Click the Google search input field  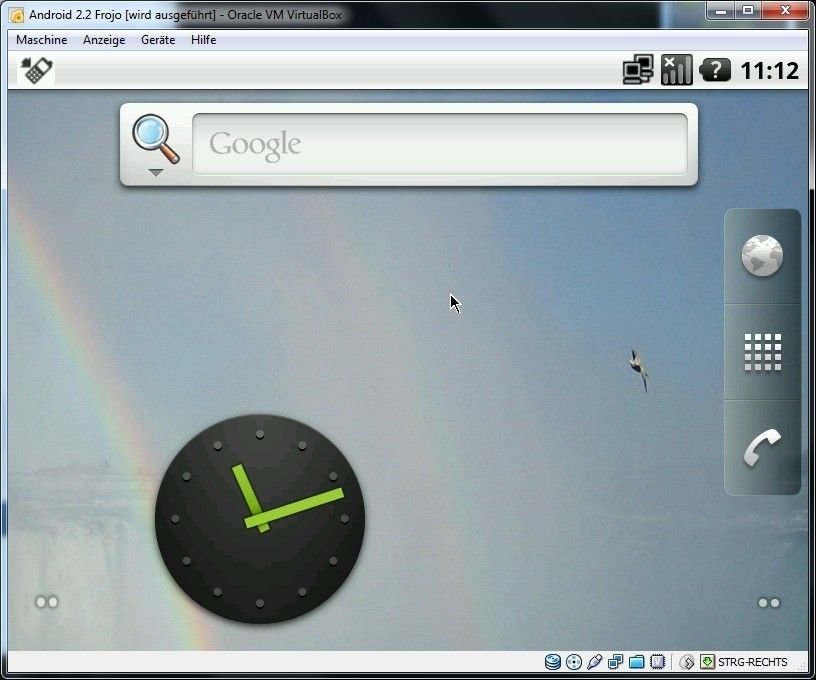click(440, 144)
